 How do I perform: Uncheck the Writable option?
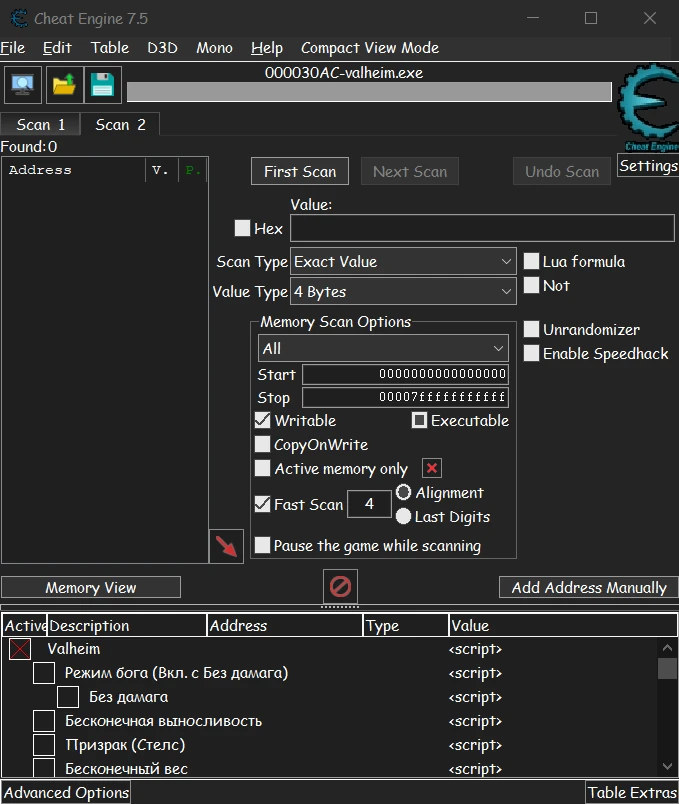click(263, 420)
